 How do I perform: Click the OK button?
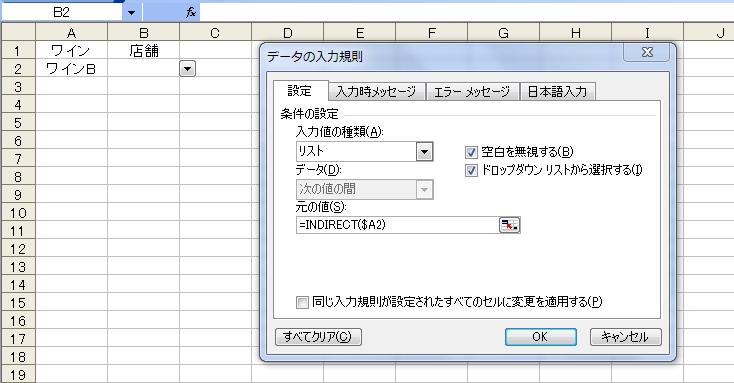[540, 337]
